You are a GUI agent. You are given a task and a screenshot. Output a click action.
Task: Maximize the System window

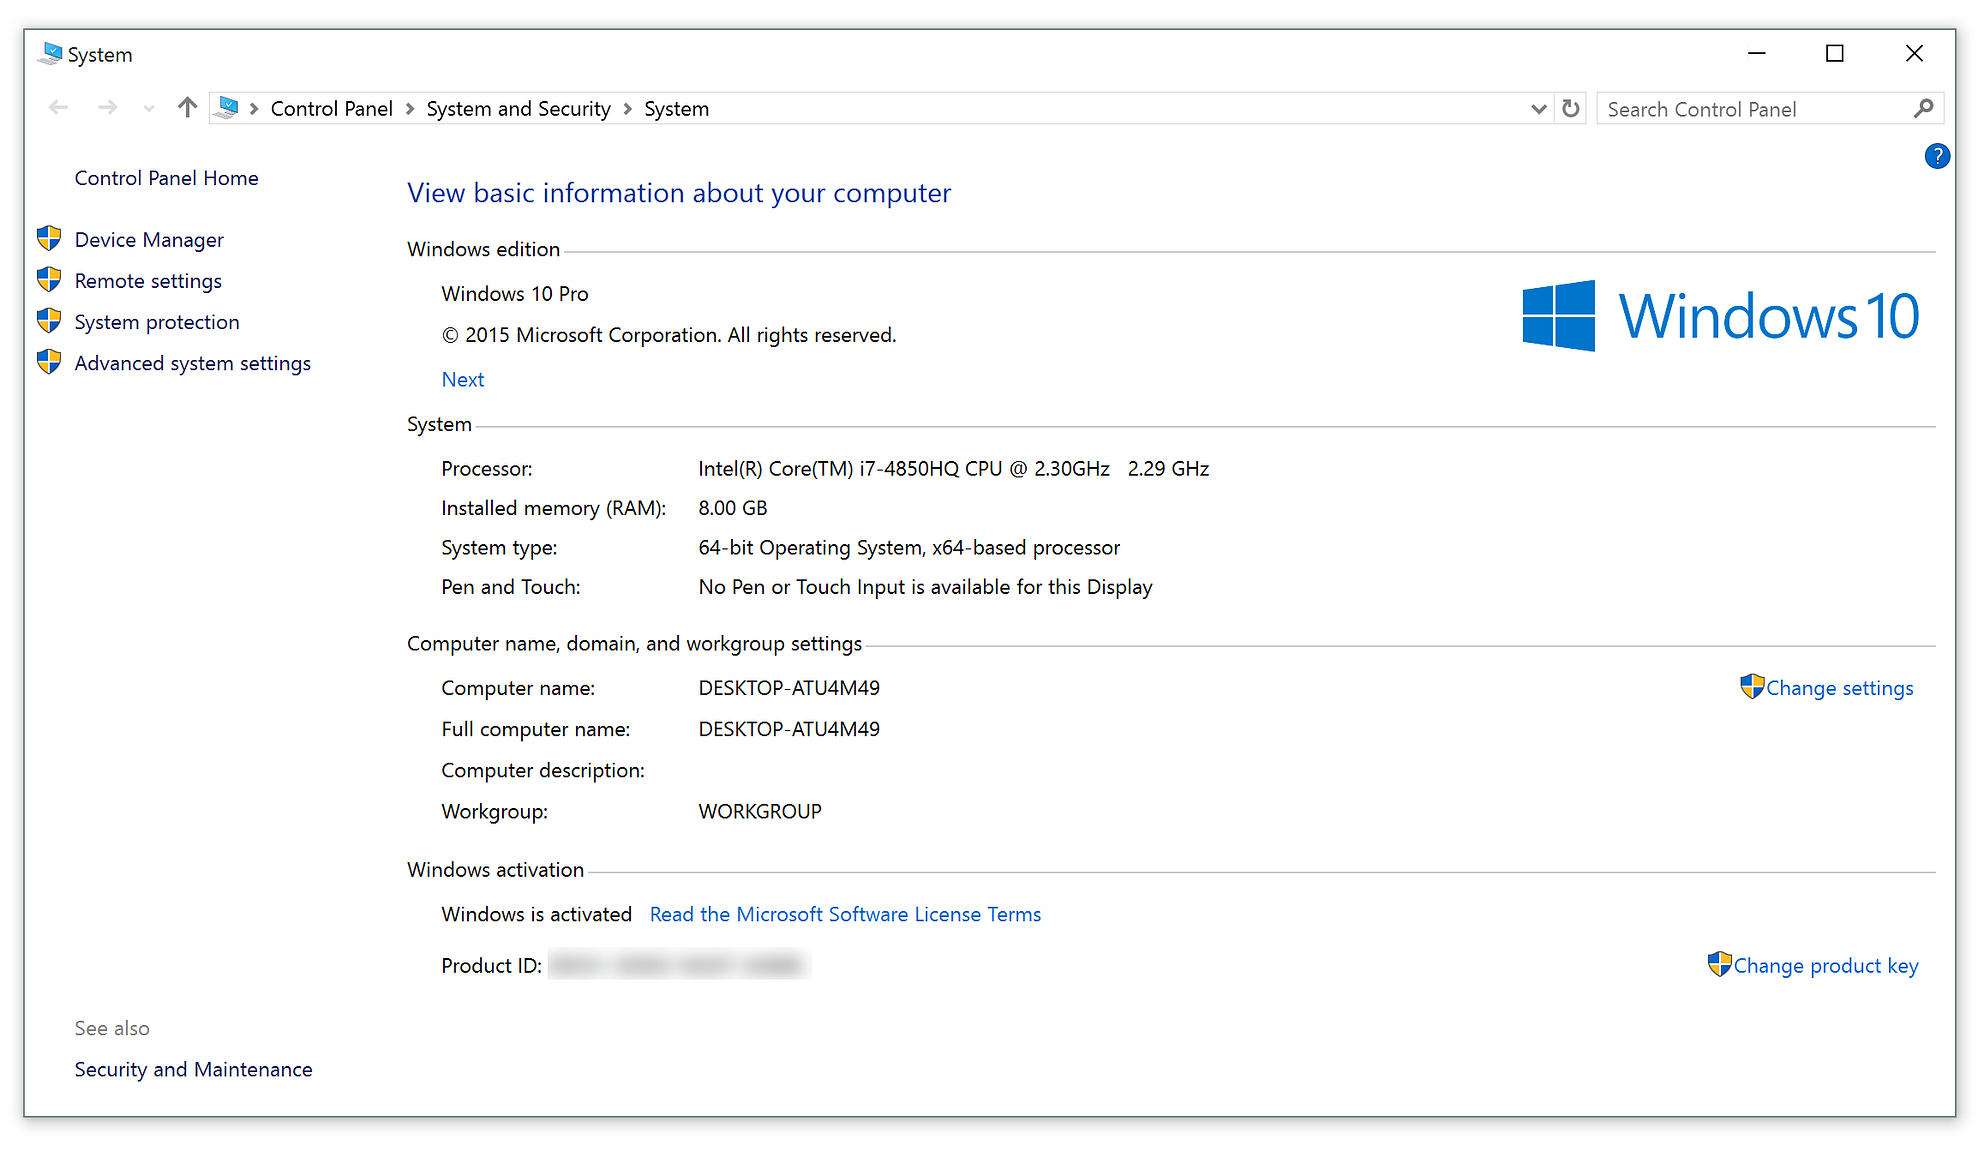point(1835,53)
